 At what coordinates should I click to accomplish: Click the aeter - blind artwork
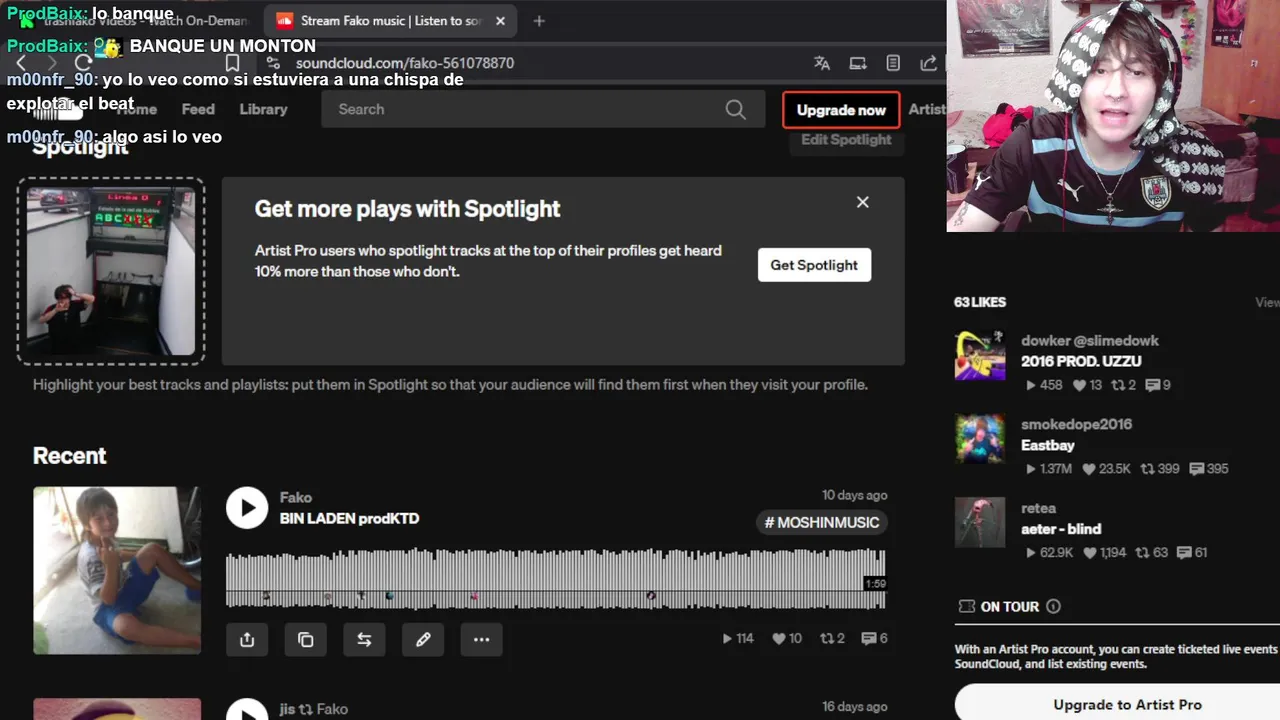(980, 523)
